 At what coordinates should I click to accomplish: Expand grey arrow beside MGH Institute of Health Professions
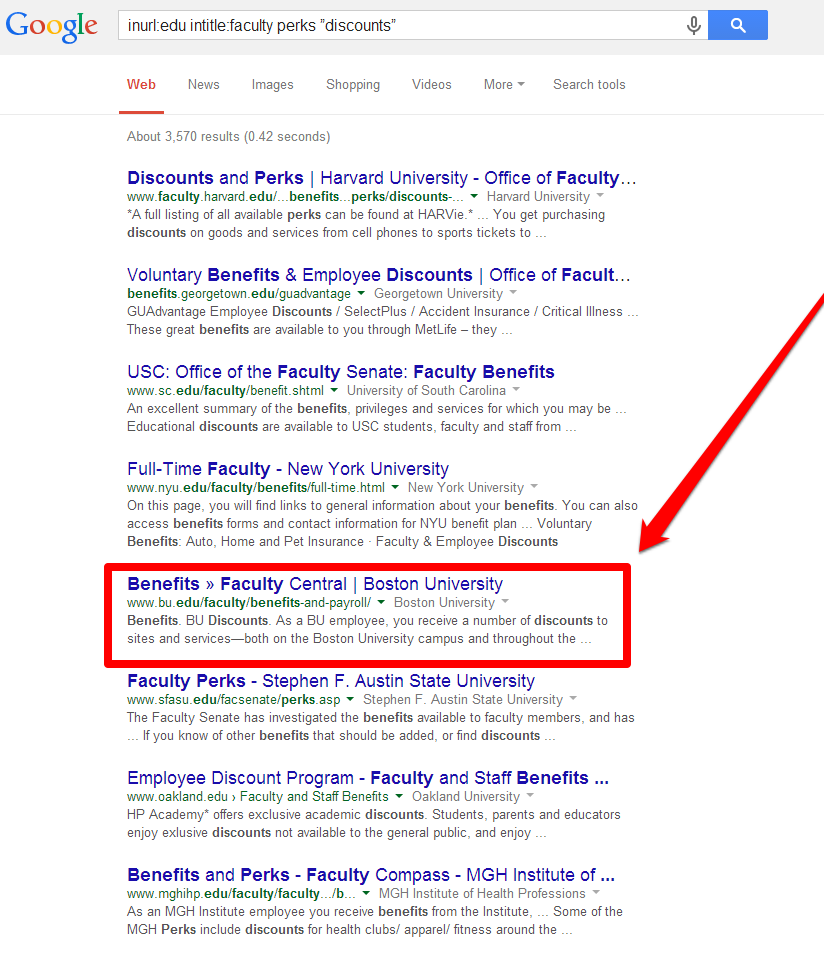pos(596,892)
